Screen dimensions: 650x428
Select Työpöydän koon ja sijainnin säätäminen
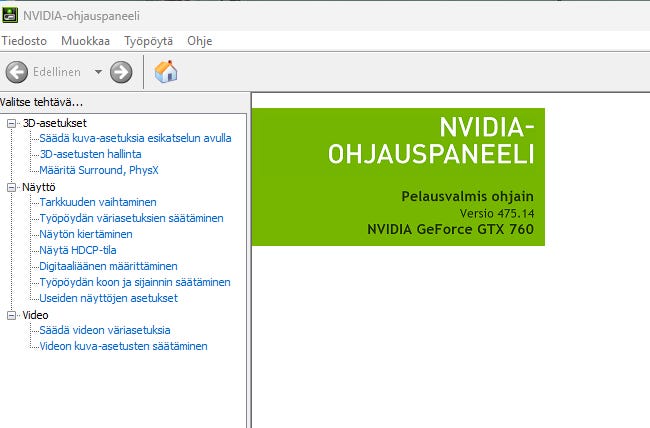point(135,282)
